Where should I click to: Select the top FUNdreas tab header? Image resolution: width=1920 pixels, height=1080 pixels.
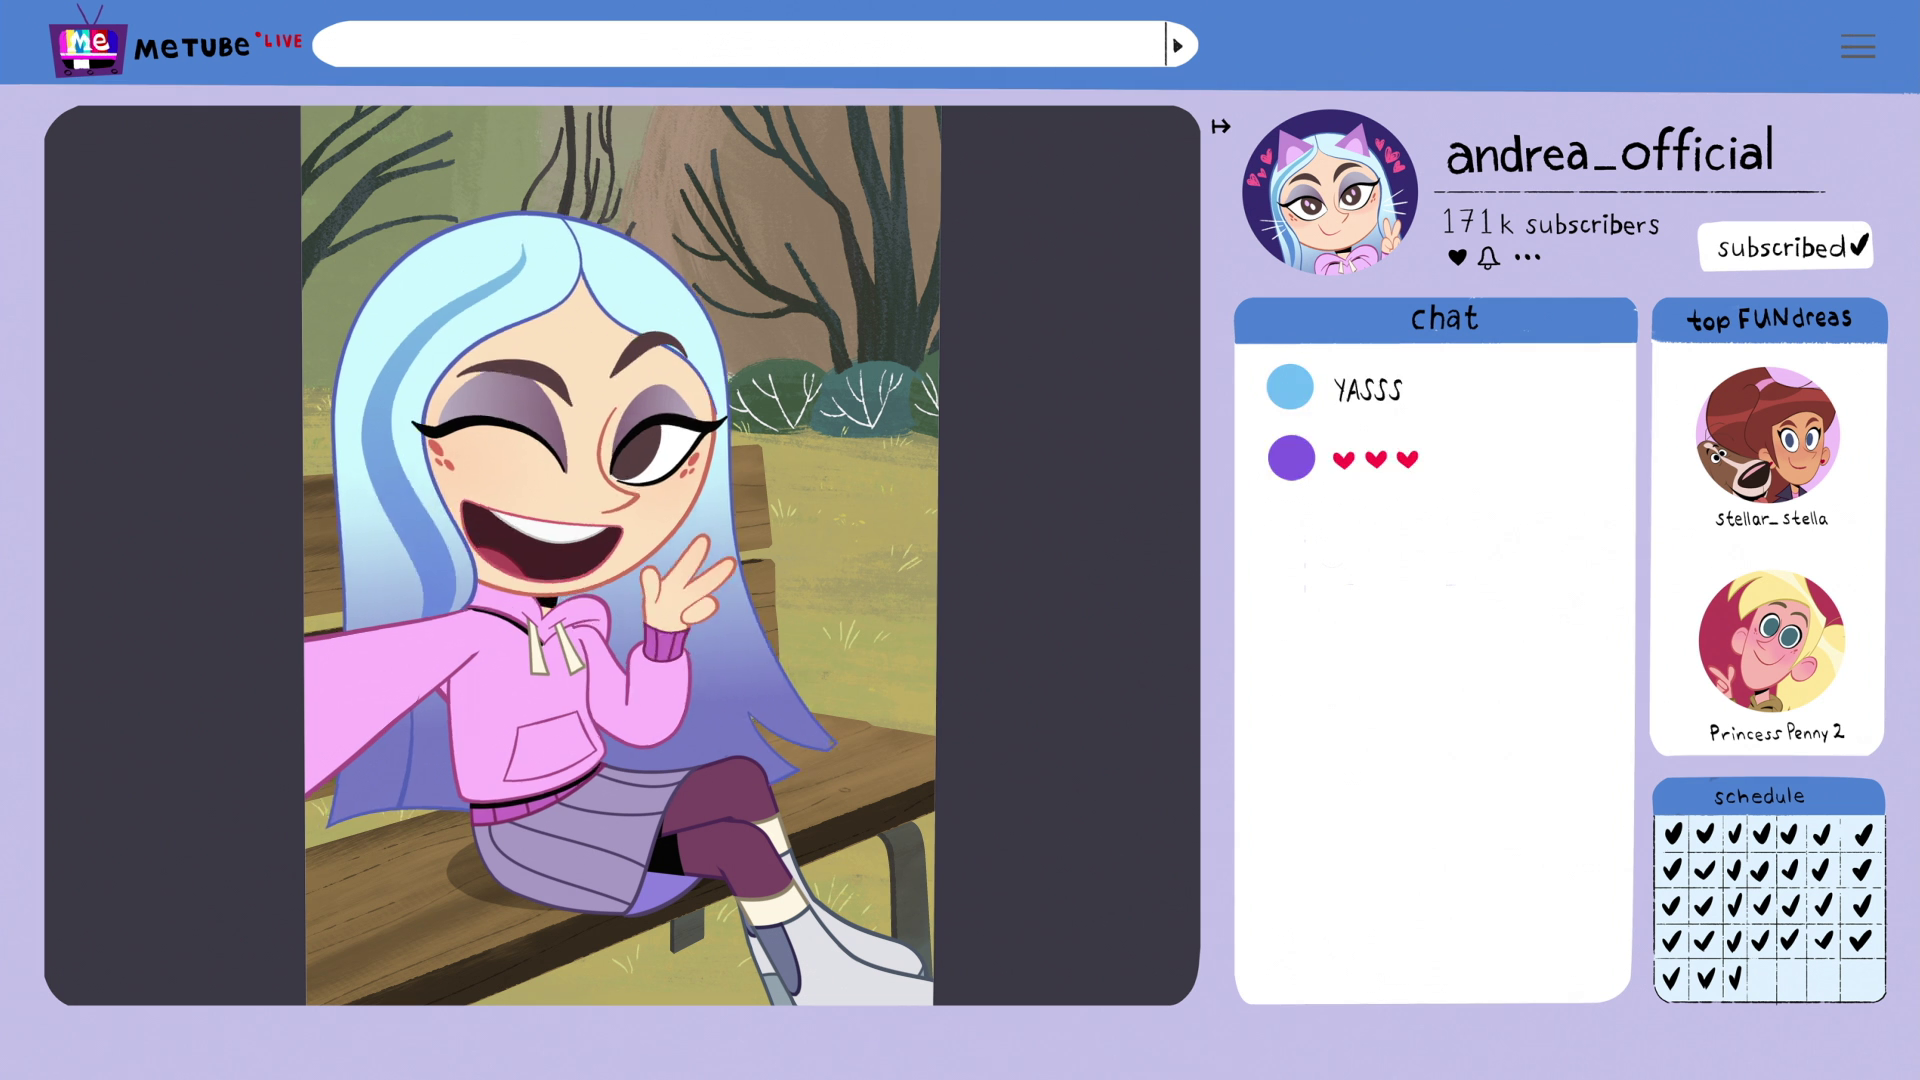1769,320
